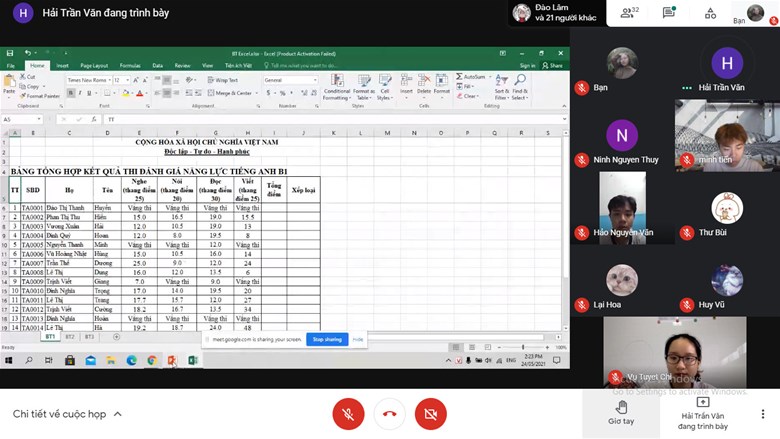Toggle Wrap Text in Alignment group
This screenshot has width=780, height=439.
pos(222,80)
